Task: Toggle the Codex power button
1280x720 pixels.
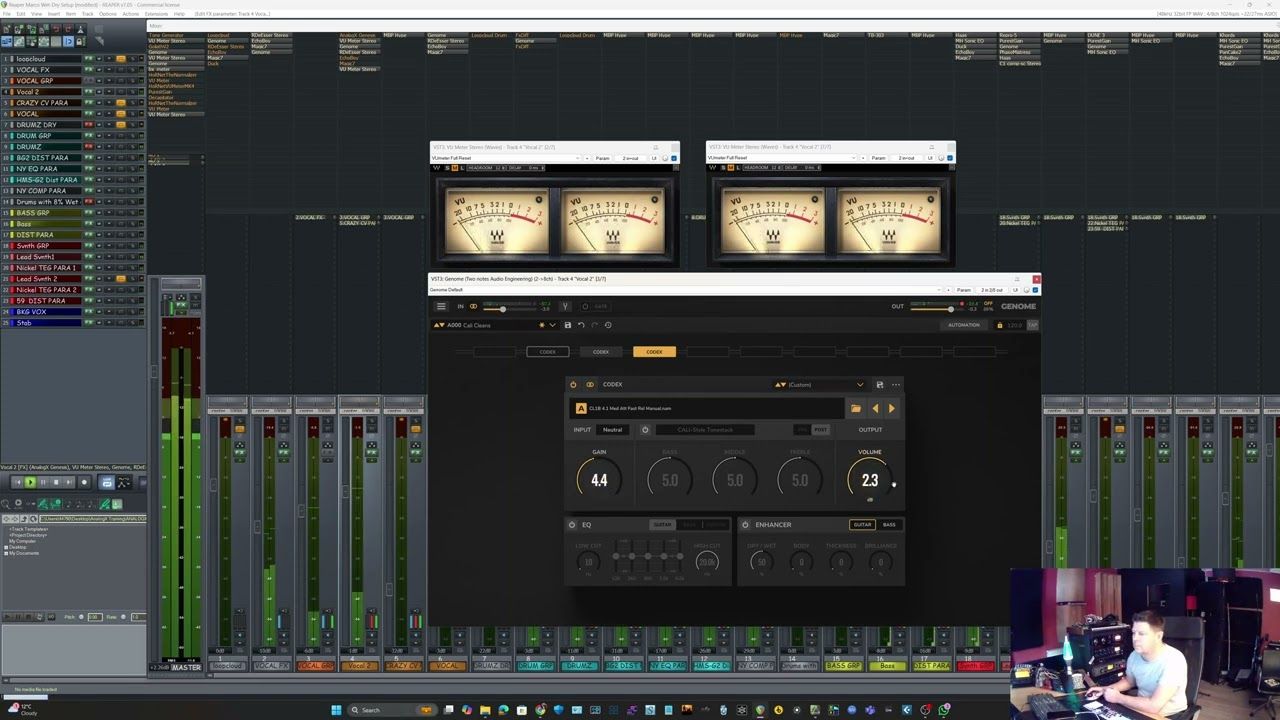Action: 573,384
